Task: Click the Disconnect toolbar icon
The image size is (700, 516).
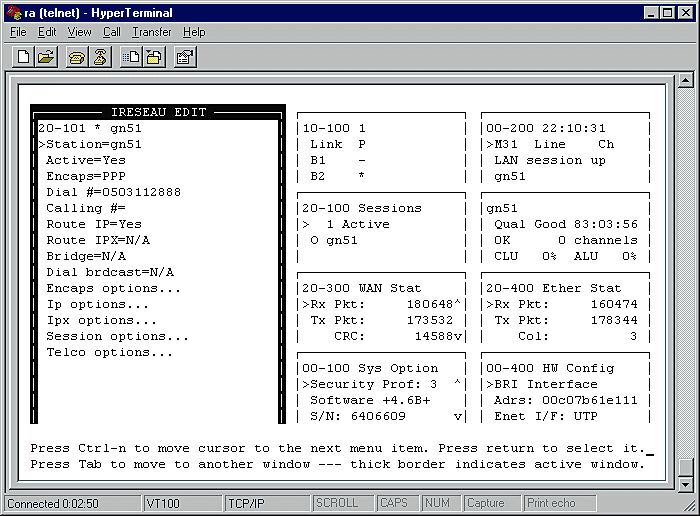Action: tap(100, 57)
